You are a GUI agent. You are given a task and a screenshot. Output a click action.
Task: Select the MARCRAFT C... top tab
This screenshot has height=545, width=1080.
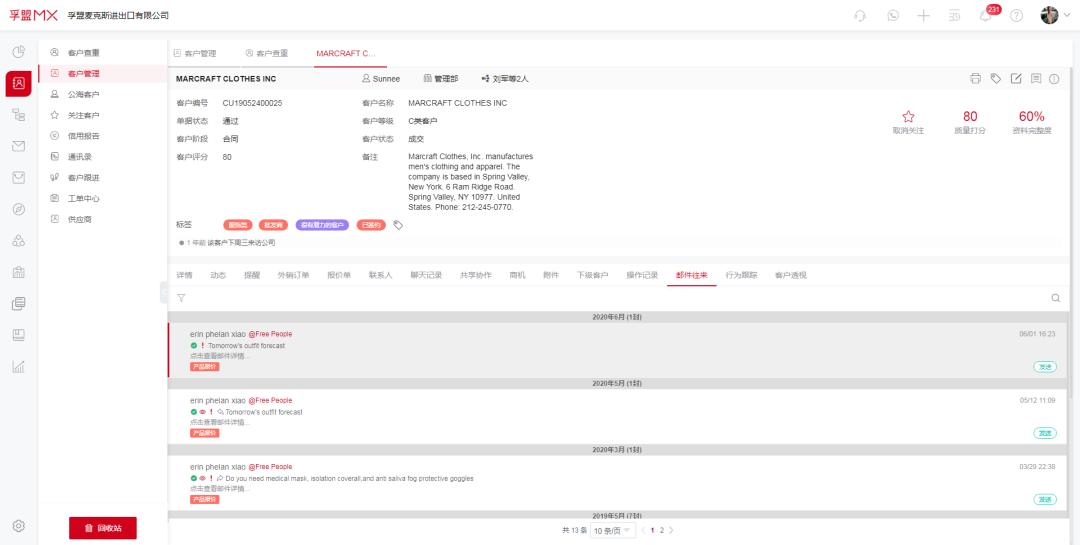tap(346, 53)
